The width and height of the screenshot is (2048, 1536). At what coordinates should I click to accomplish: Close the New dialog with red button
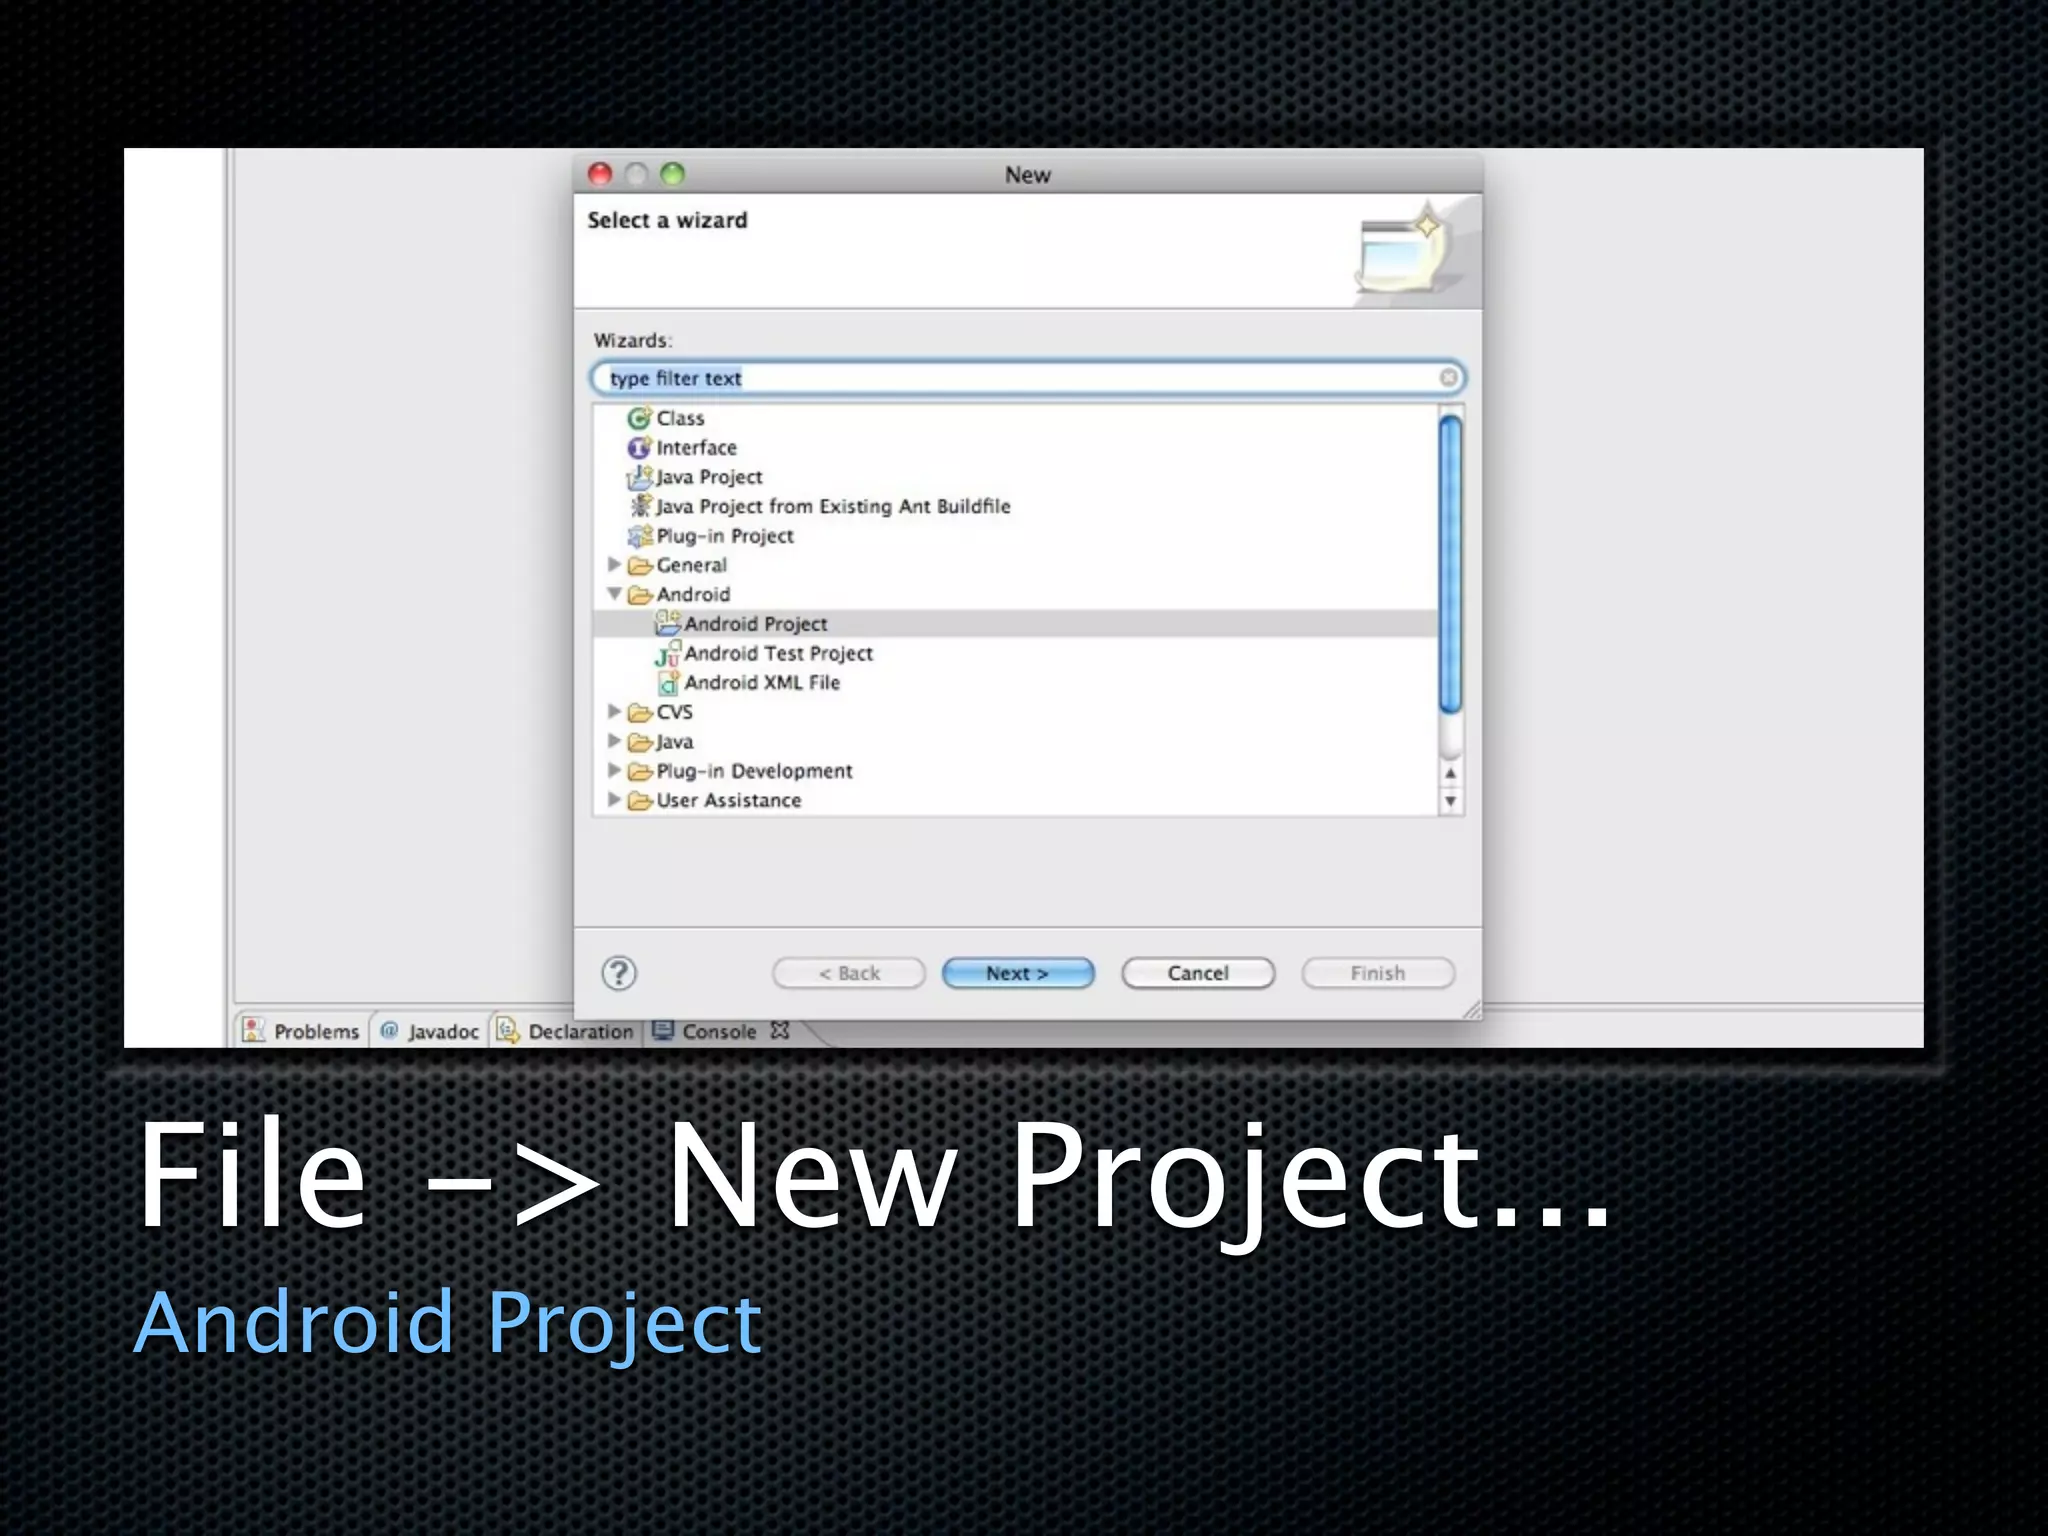click(x=600, y=175)
